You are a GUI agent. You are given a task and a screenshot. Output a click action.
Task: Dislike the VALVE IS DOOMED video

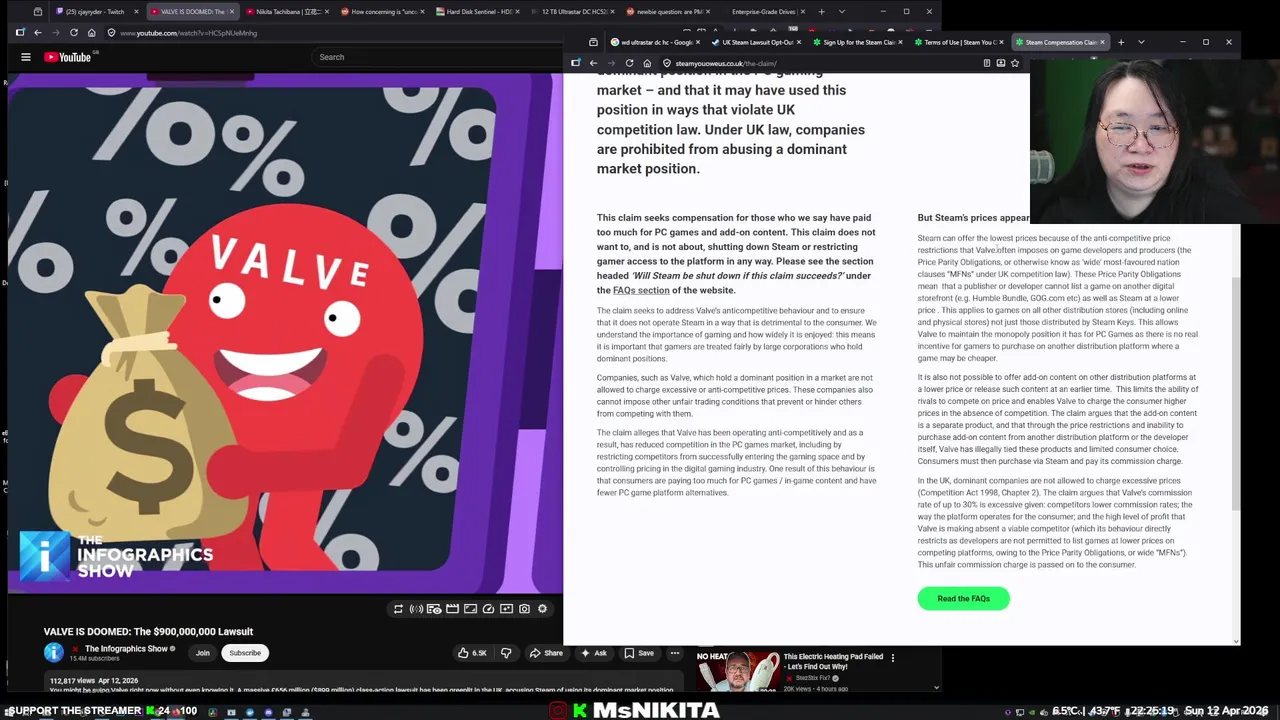point(506,653)
